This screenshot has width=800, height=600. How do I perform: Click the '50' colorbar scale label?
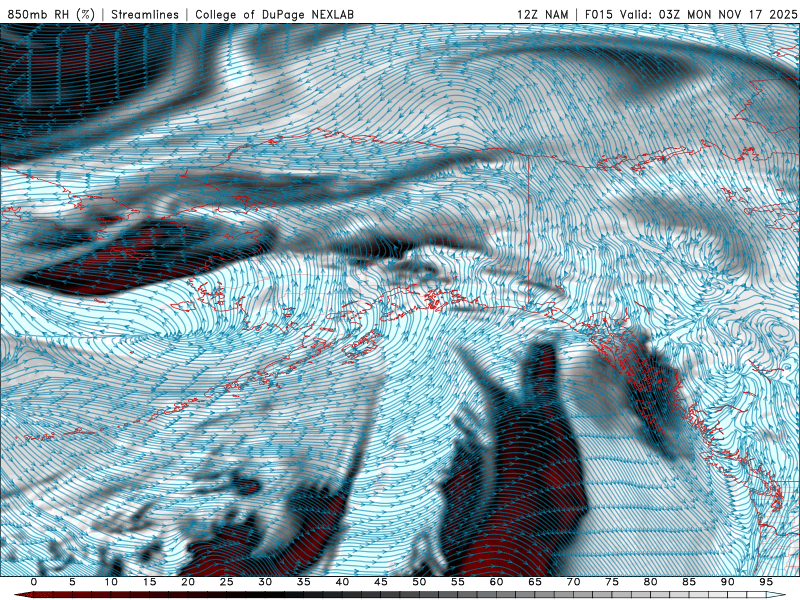tap(419, 582)
